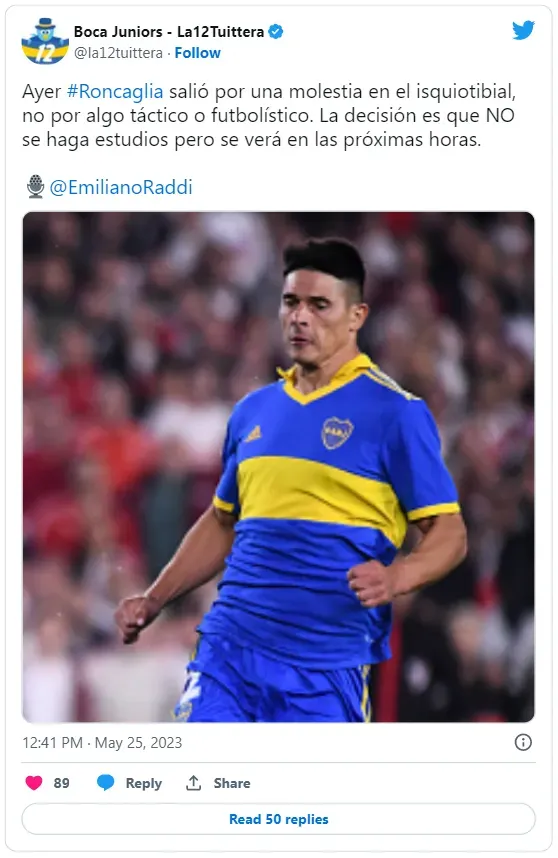Open the La12Tuittera profile avatar
Viewport: 558px width, 858px height.
45,41
